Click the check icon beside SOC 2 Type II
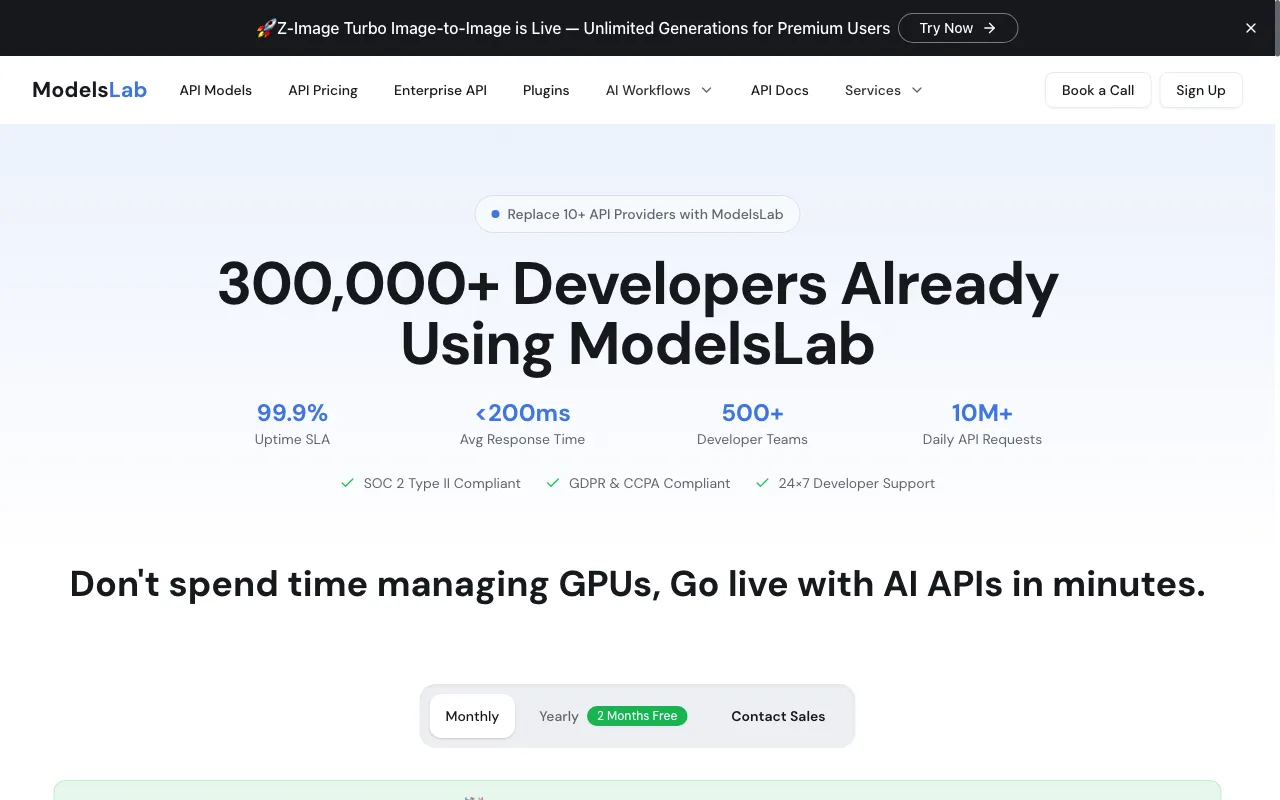This screenshot has height=800, width=1280. (348, 483)
